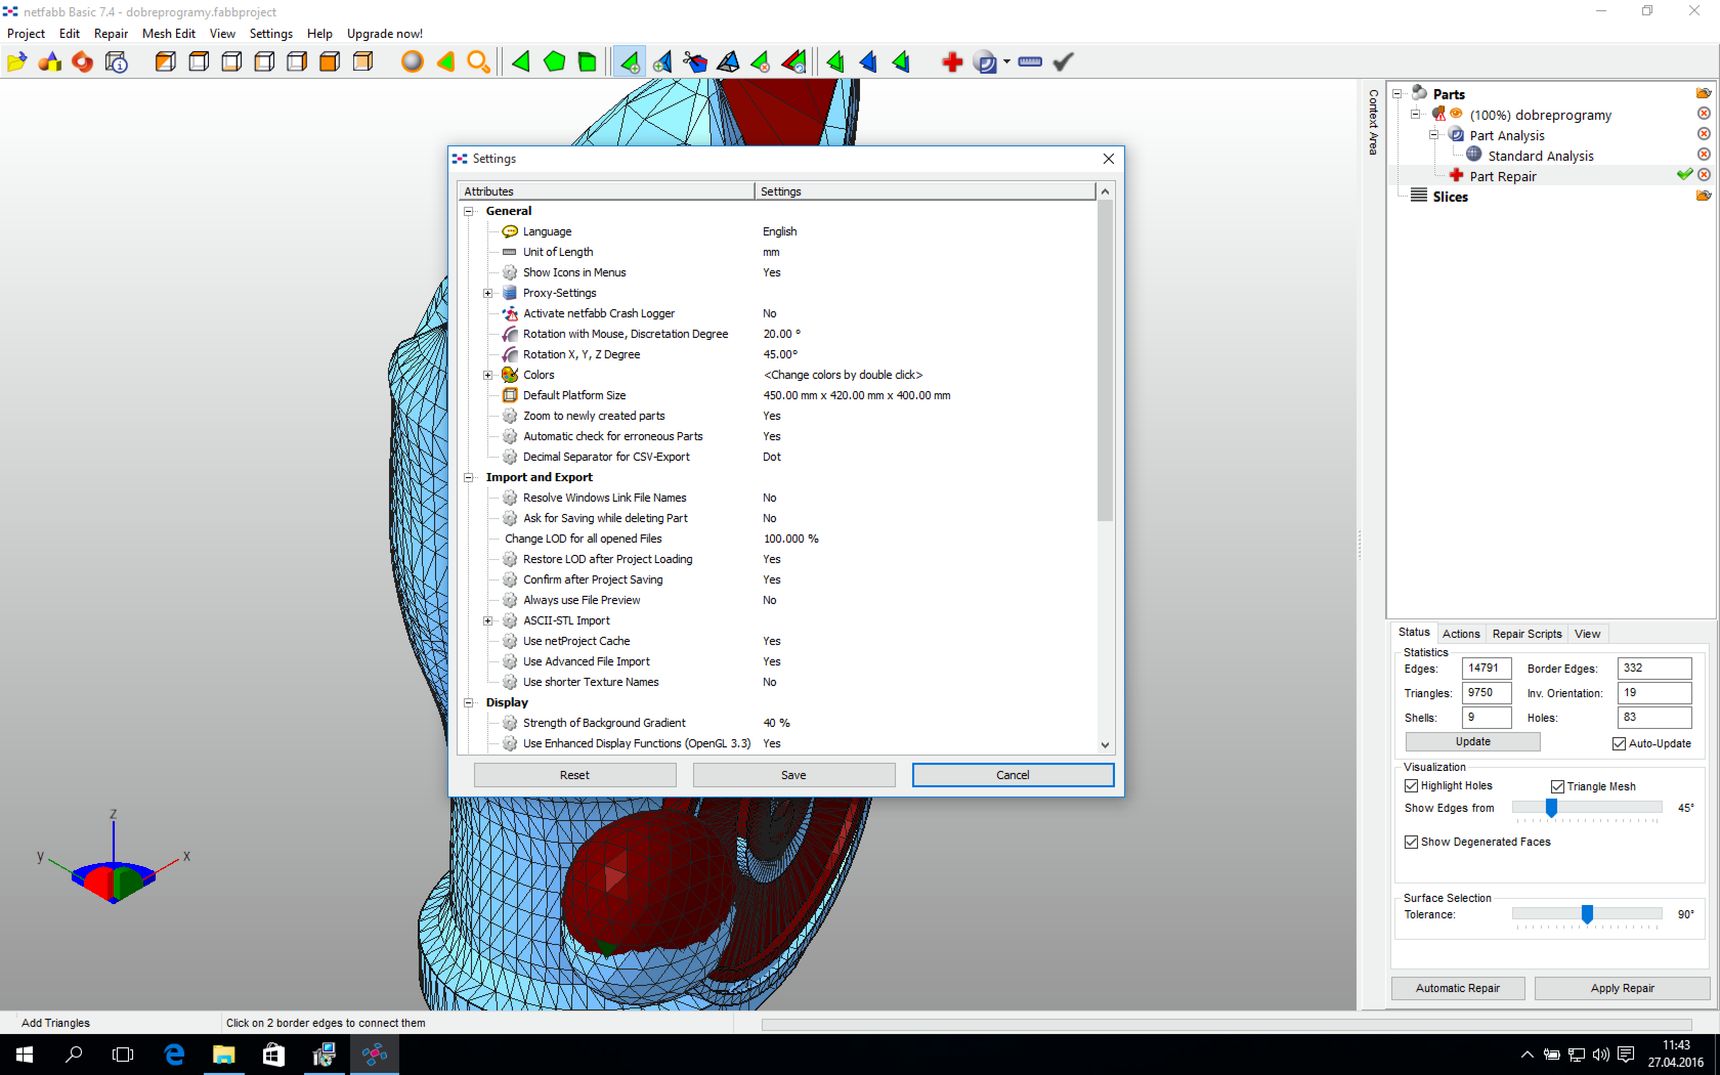Image resolution: width=1720 pixels, height=1075 pixels.
Task: Collapse the Import and Export group
Action: (x=469, y=477)
